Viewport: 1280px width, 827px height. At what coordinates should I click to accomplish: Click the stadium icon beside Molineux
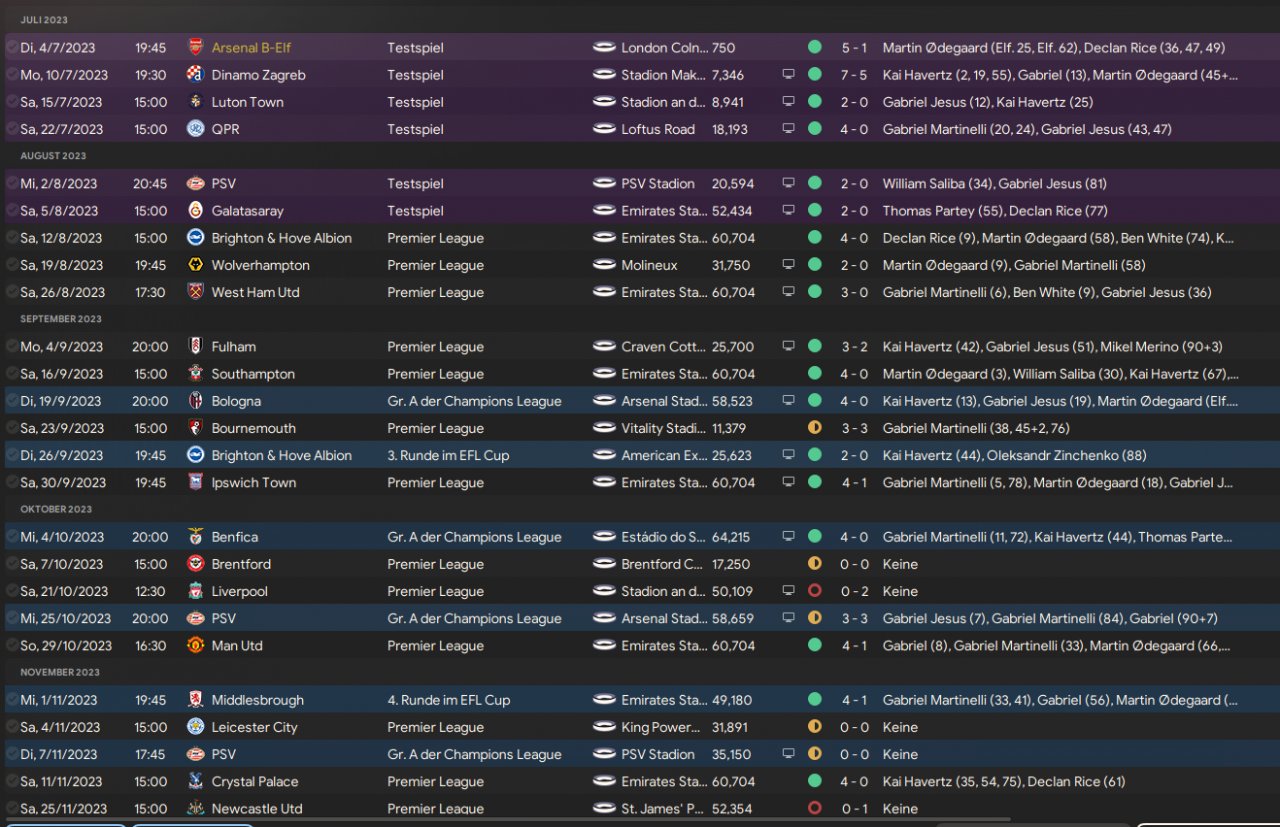coord(603,265)
